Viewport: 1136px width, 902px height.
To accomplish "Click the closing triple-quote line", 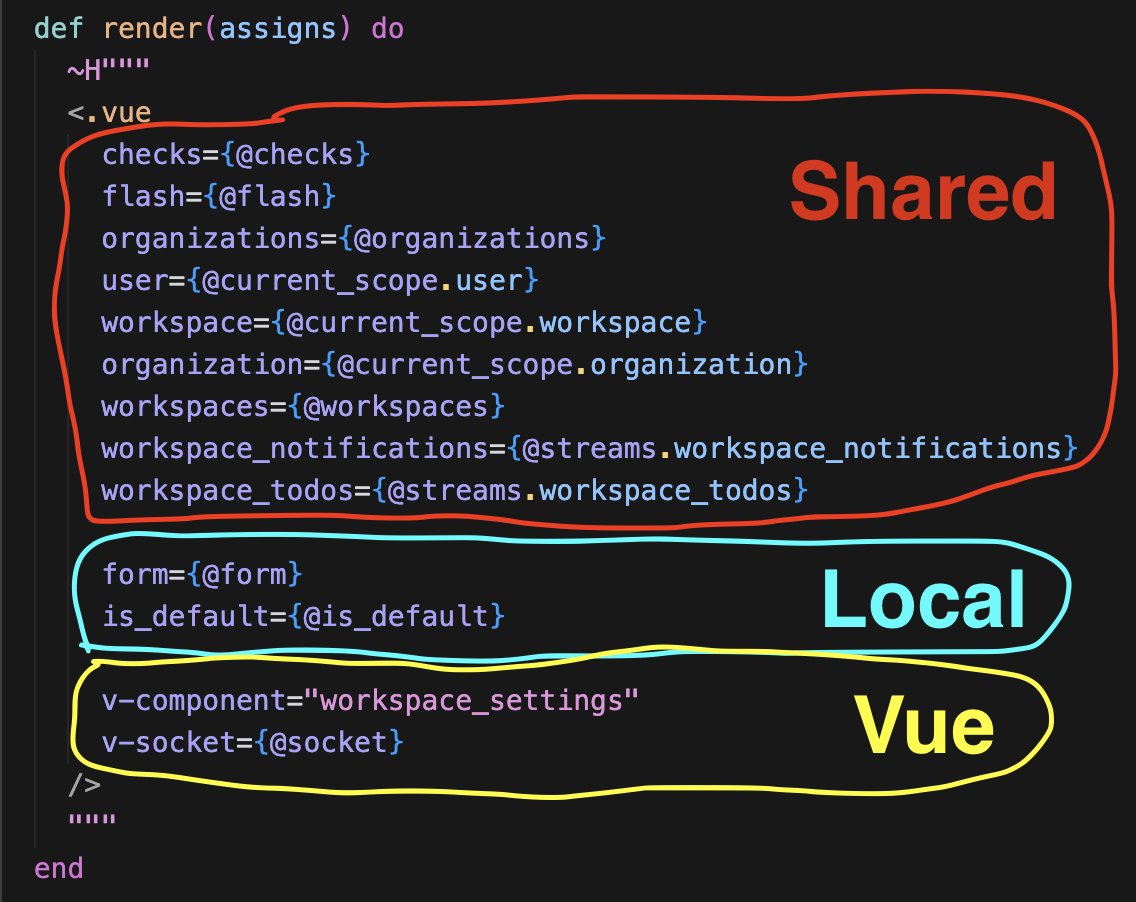I will [x=92, y=821].
